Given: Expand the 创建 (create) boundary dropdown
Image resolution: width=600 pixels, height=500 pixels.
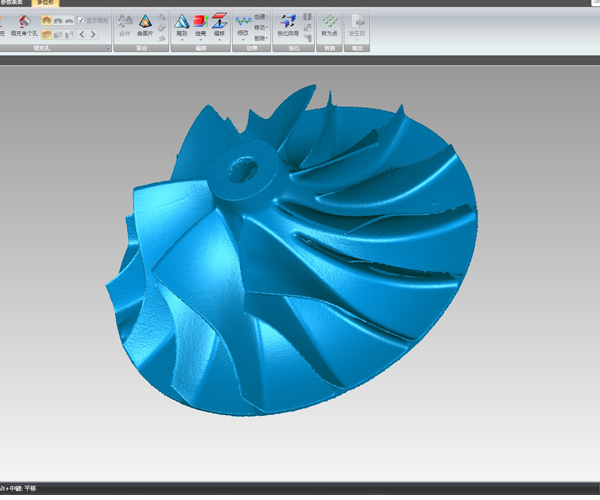Looking at the screenshot, I should click(x=260, y=17).
